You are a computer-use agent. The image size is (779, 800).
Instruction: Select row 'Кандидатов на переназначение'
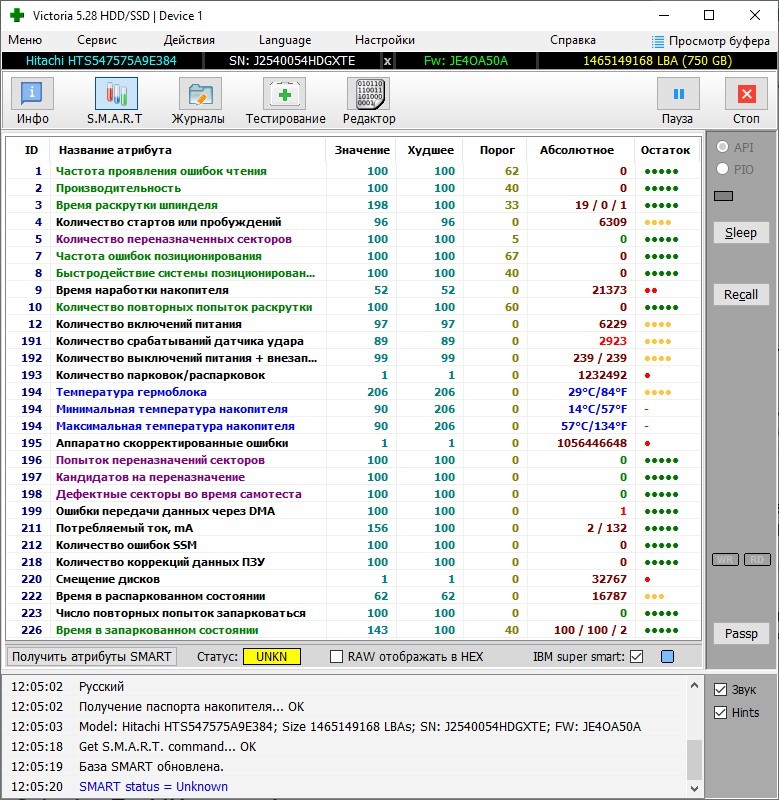353,477
